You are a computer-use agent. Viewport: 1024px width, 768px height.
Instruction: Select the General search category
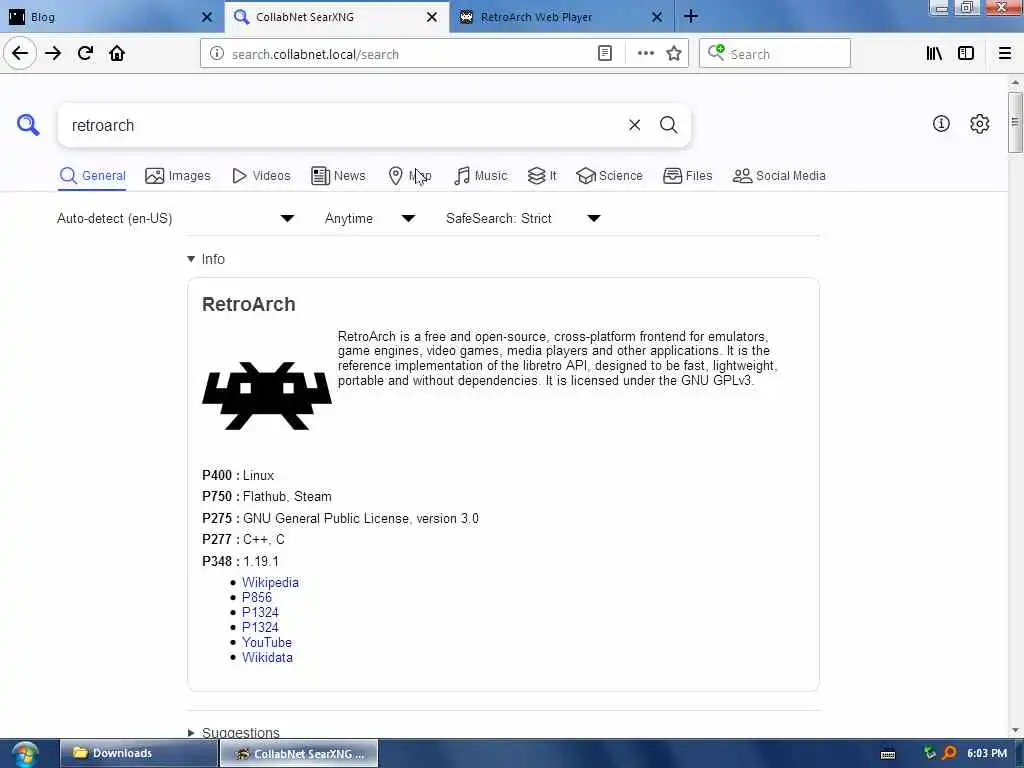click(x=93, y=176)
